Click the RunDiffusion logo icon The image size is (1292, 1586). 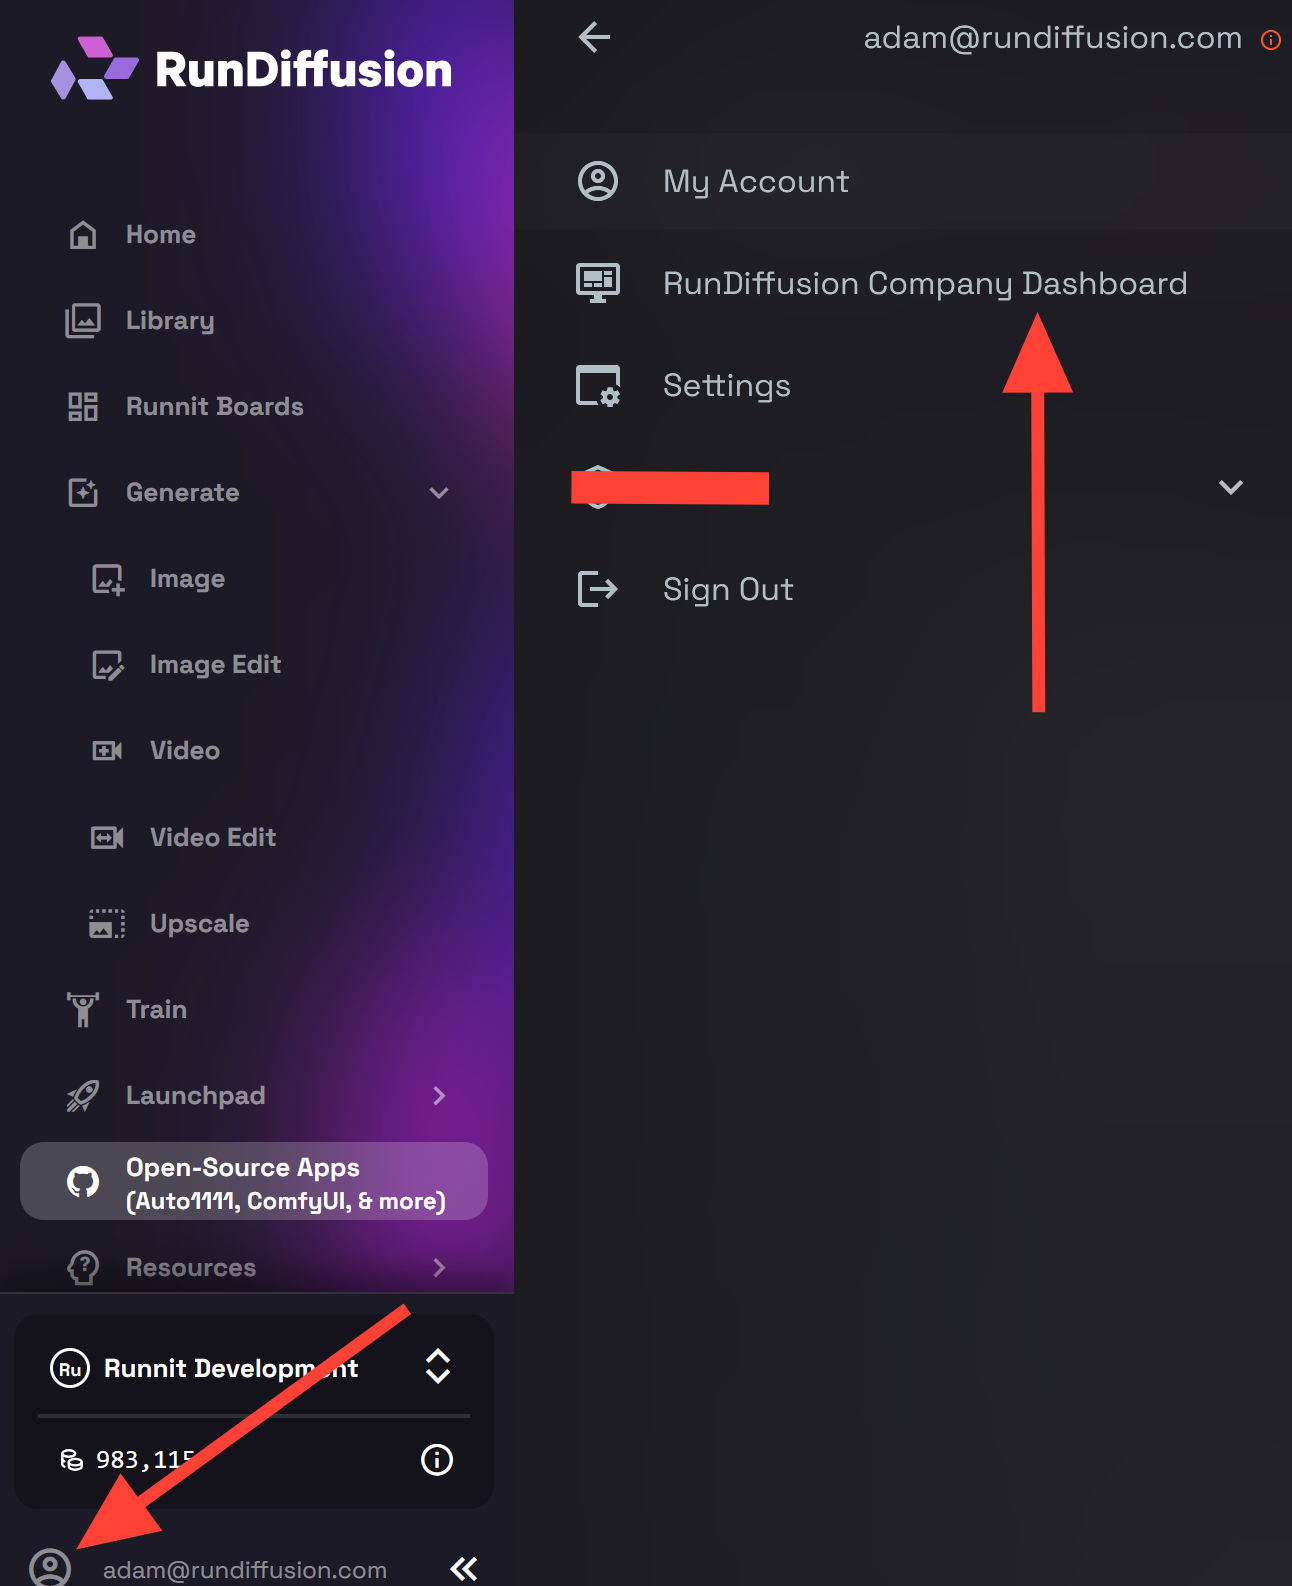(x=95, y=69)
